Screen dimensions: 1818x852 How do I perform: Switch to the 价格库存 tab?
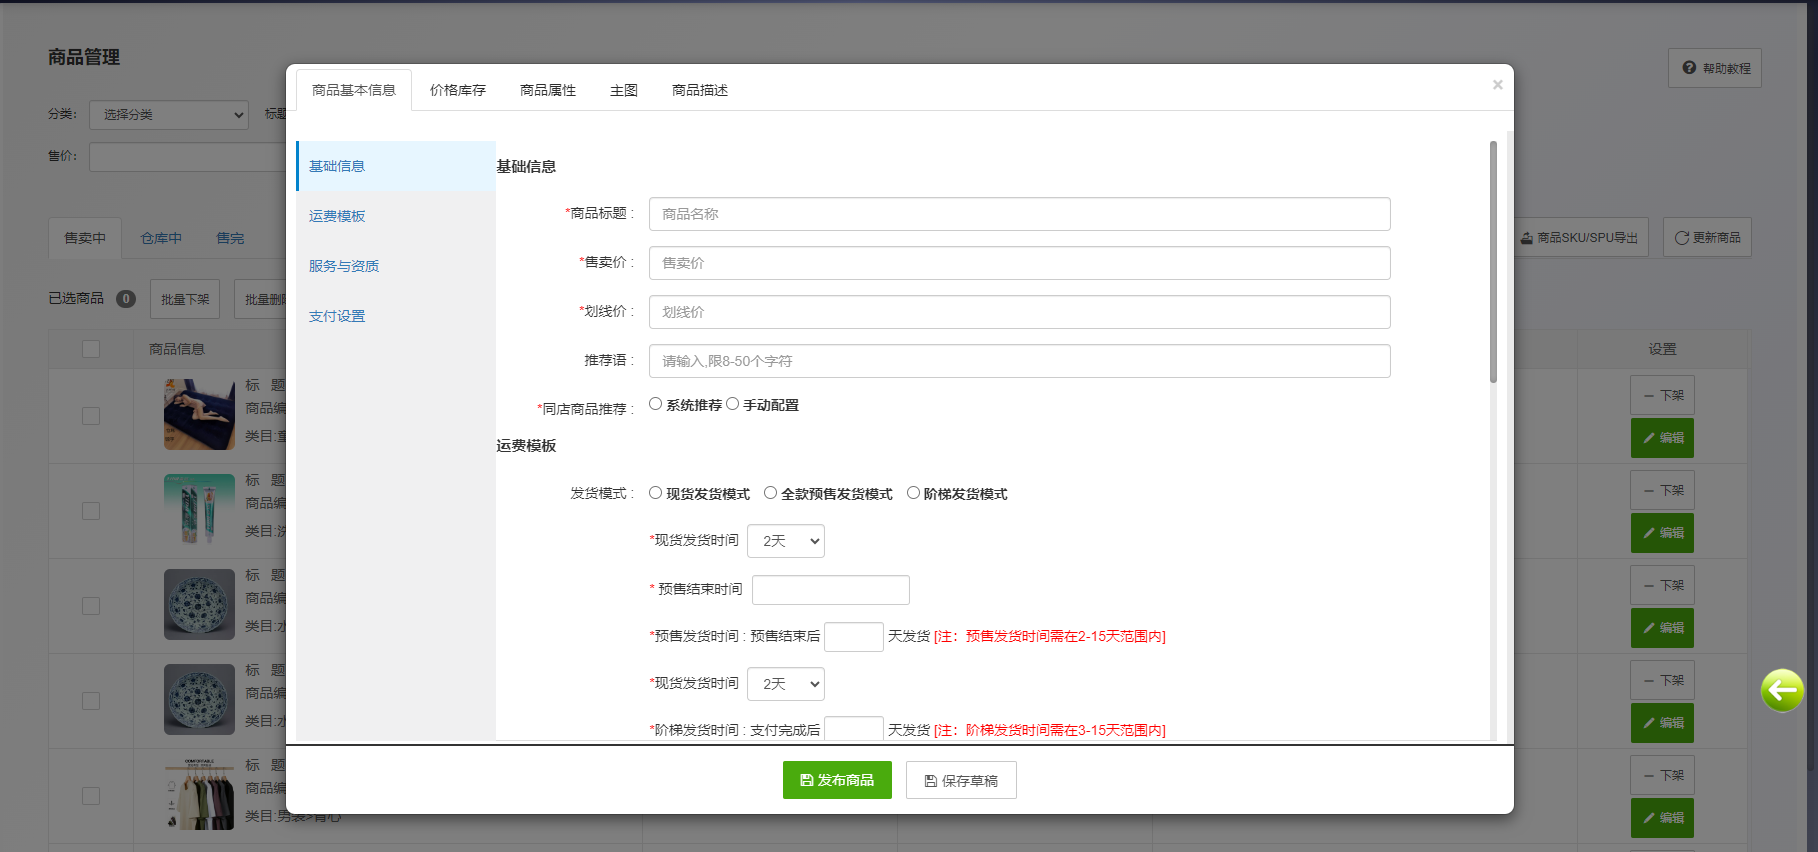(457, 90)
